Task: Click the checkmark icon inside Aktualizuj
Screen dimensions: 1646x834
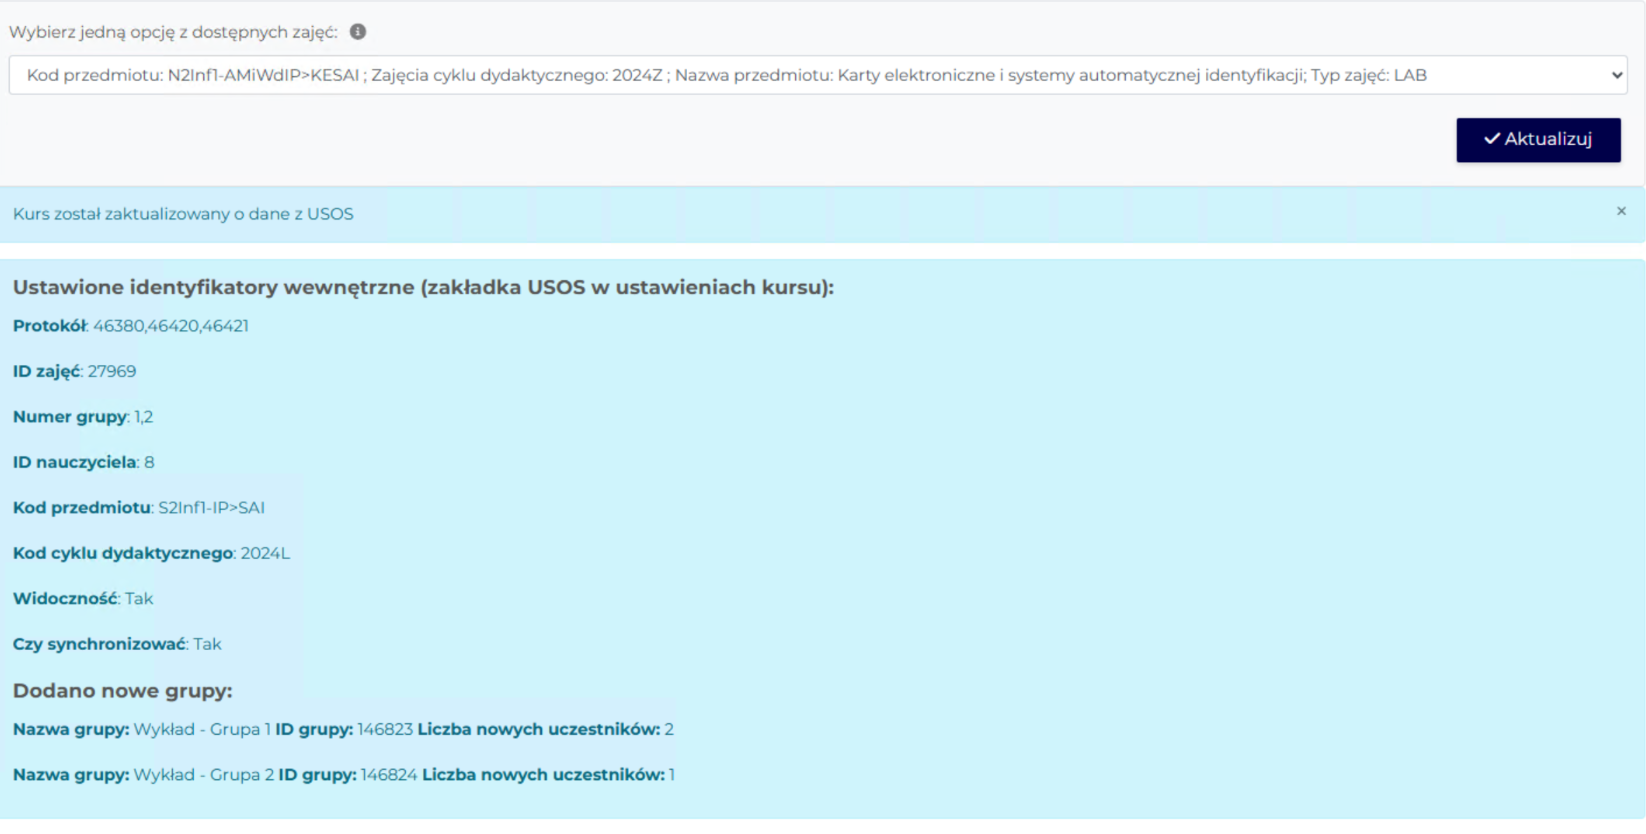Action: coord(1491,139)
